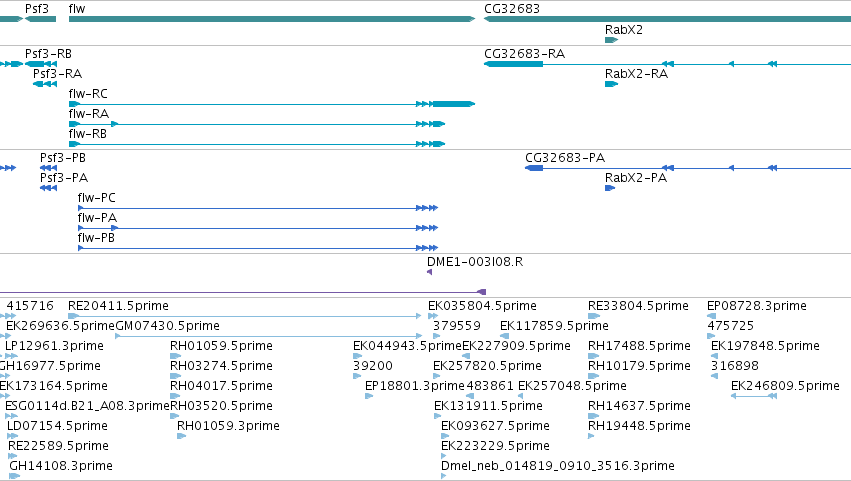Click the EK246809.5prime alignment glyph
Screen dimensions: 851x481
[x=754, y=396]
